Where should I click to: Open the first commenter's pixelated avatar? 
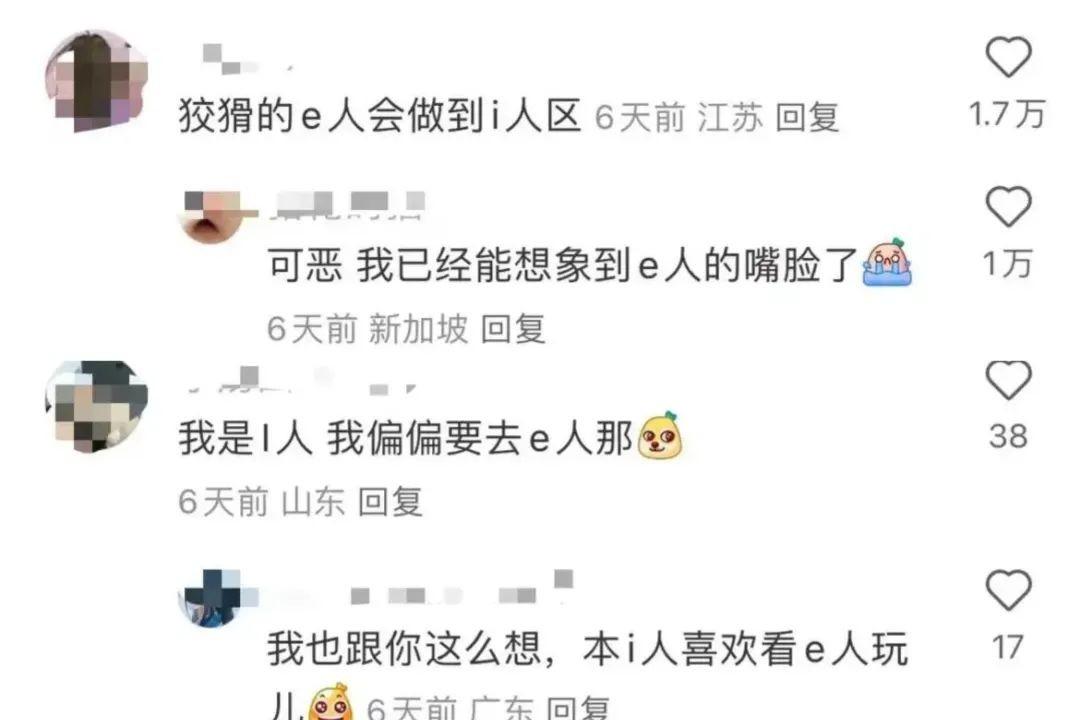pos(96,81)
